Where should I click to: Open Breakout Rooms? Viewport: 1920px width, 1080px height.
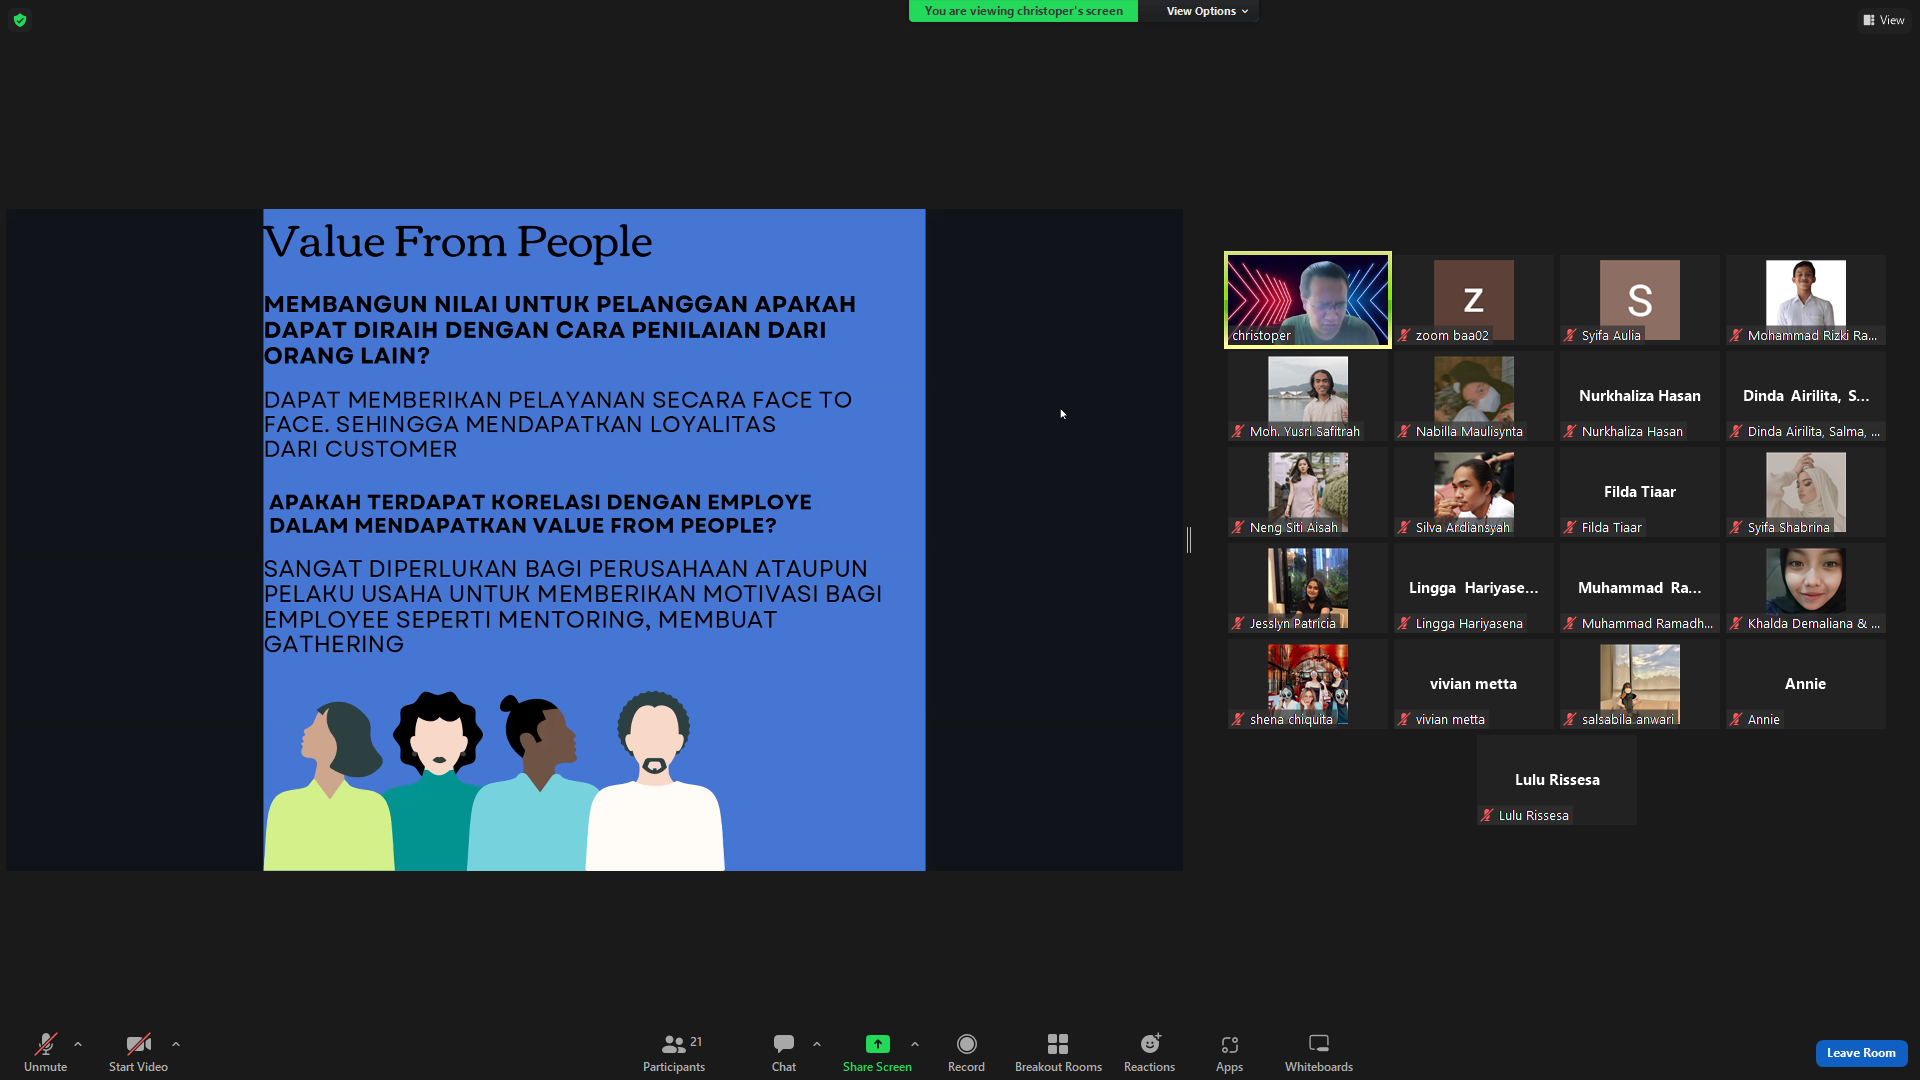pyautogui.click(x=1058, y=1052)
